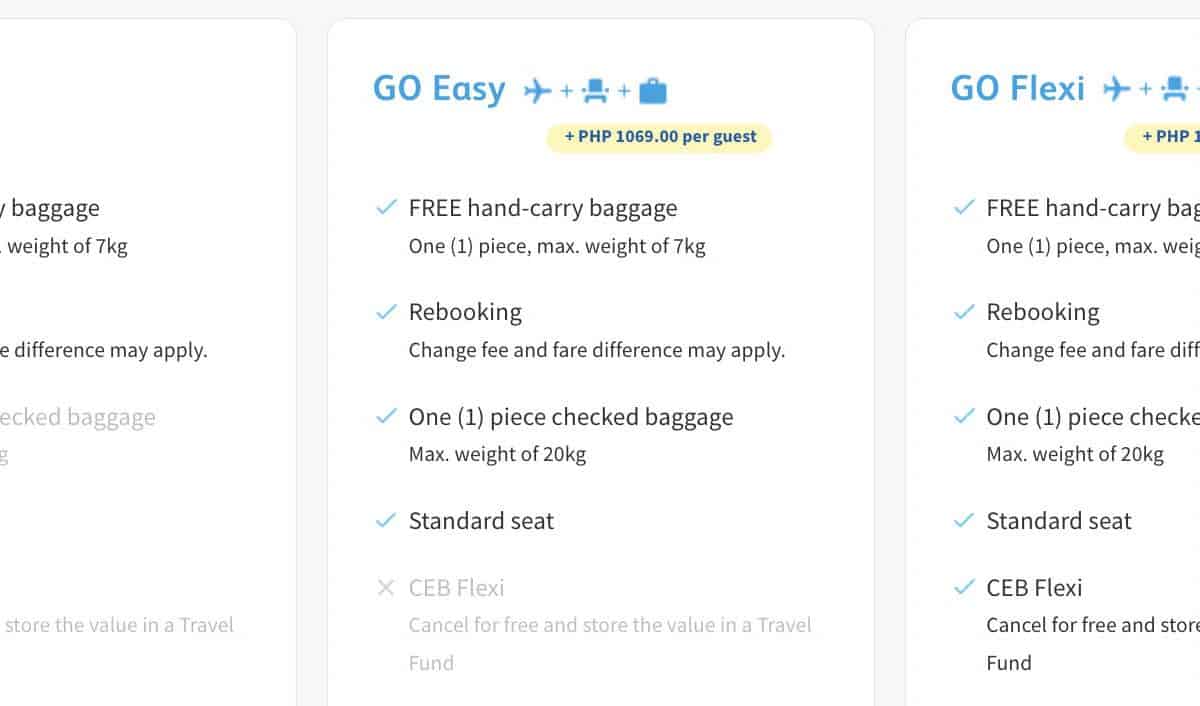Click the seat icon beside GO Easy

[x=595, y=91]
